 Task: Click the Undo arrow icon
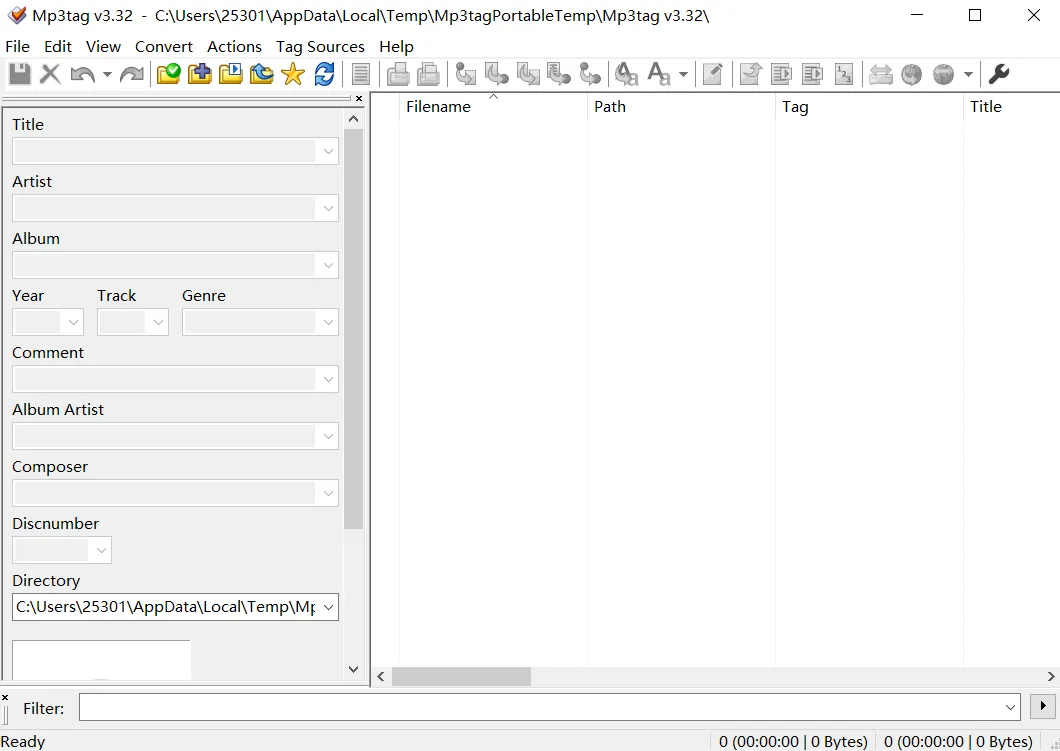pyautogui.click(x=82, y=74)
